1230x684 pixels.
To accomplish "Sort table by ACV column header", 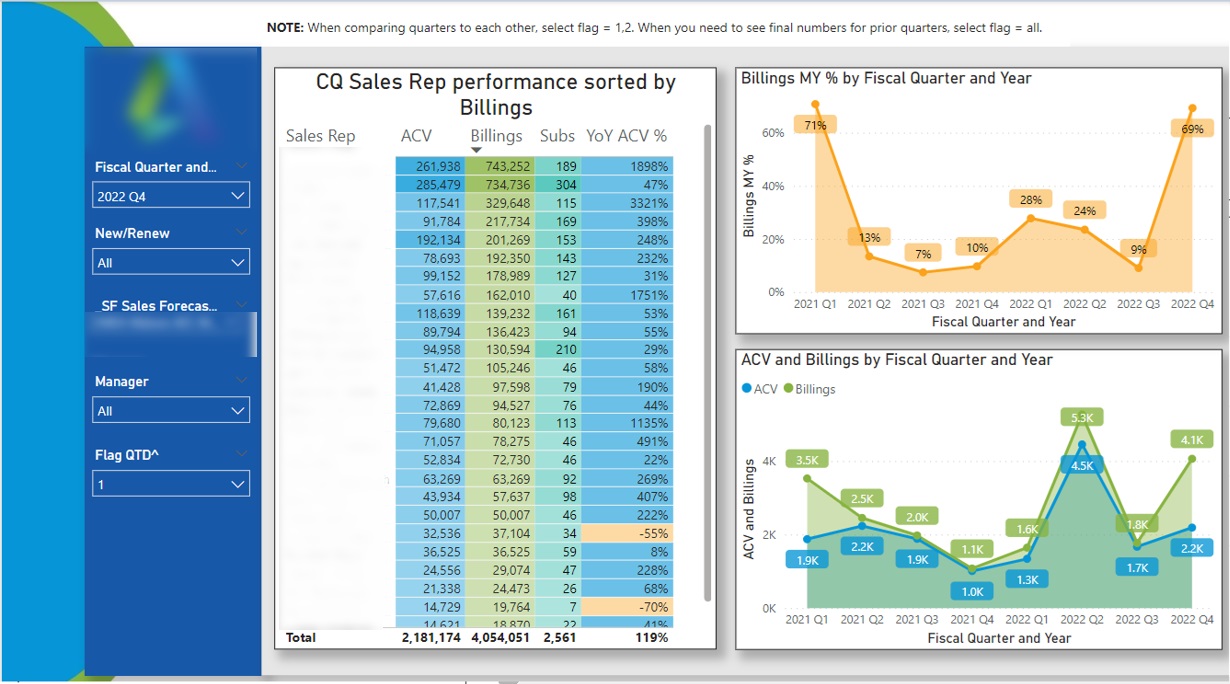I will (416, 136).
